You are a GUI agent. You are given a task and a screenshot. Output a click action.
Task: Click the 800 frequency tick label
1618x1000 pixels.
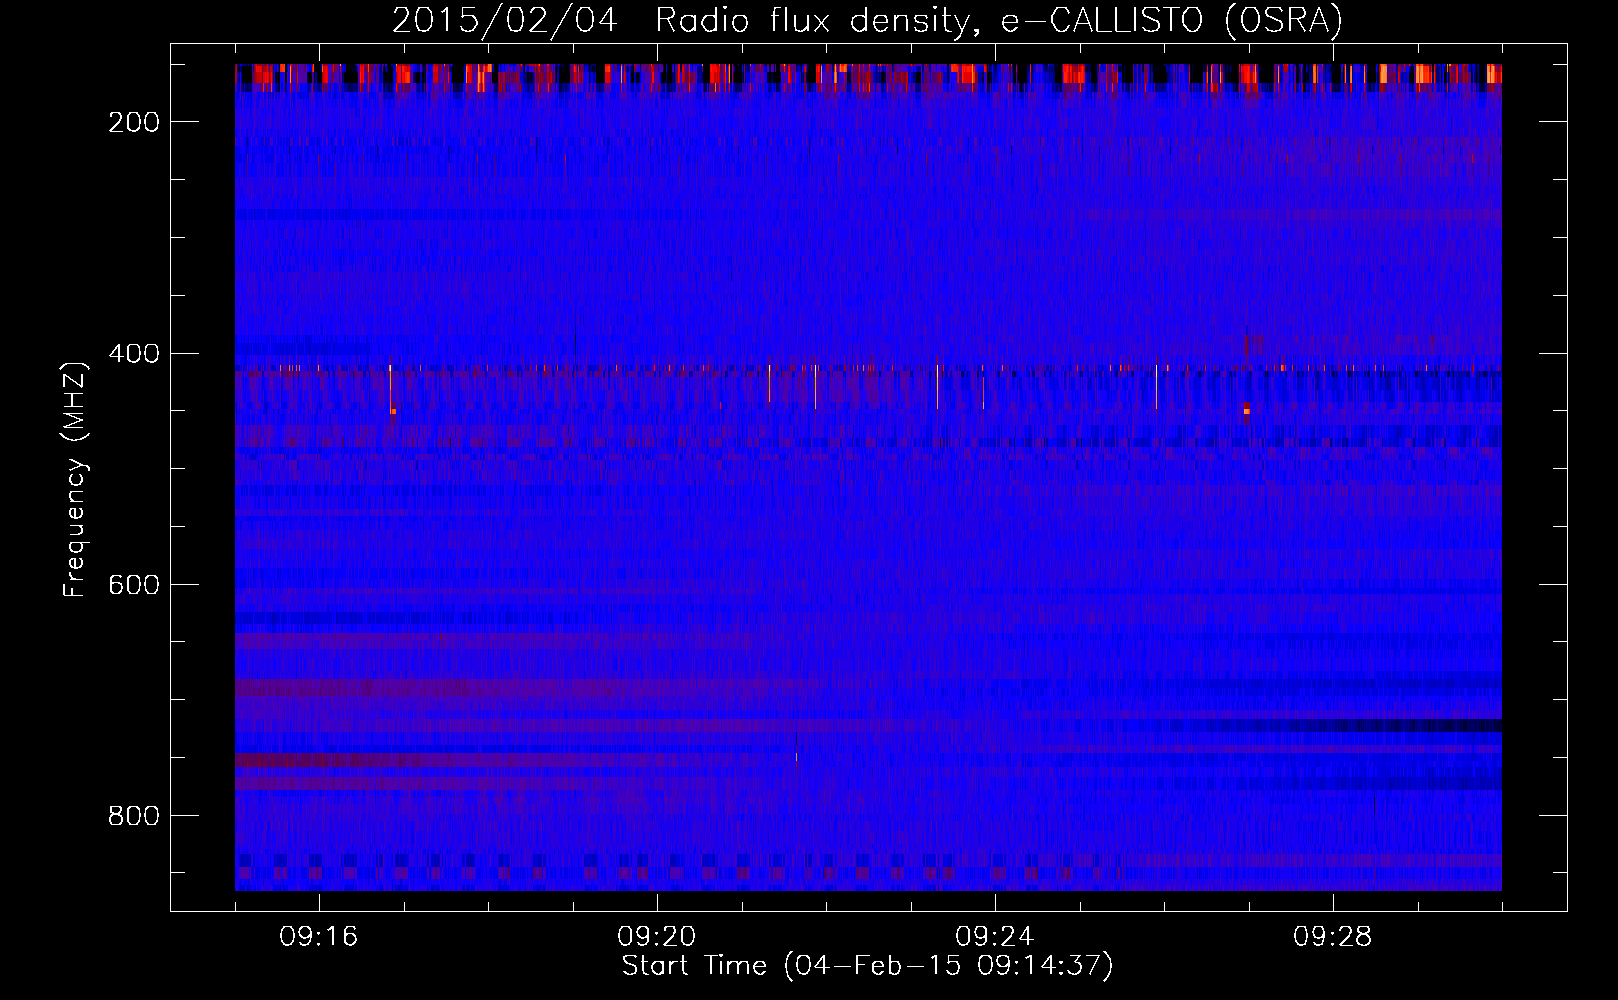[133, 816]
